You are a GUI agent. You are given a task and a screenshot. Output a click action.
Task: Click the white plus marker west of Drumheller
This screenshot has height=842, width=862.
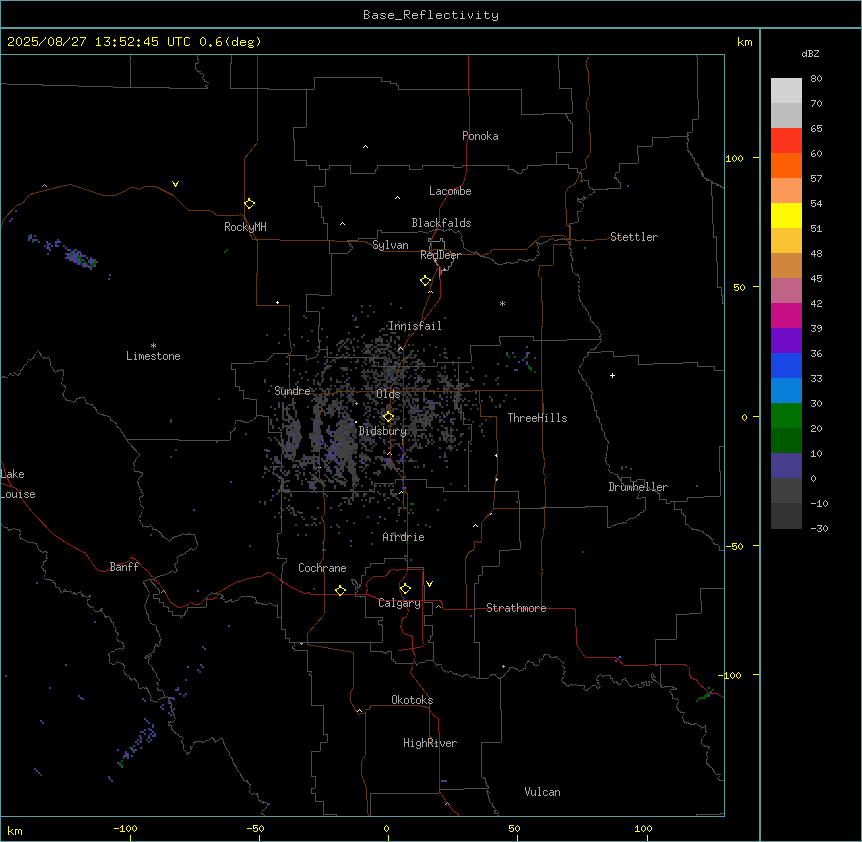coord(612,375)
